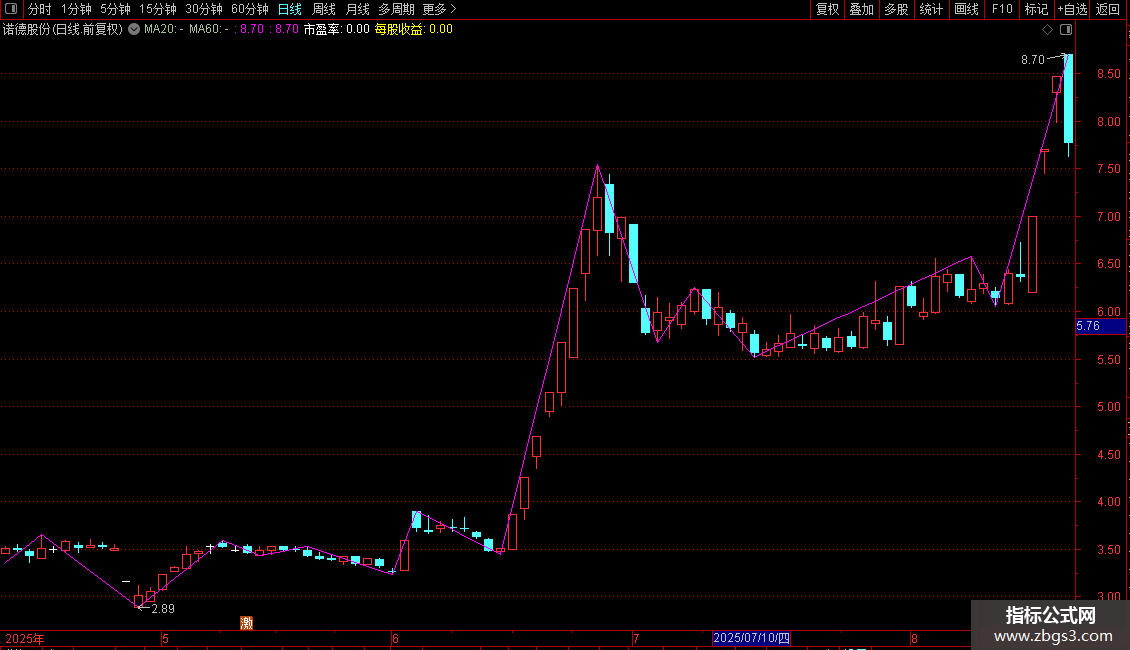Switch to 周线 weekly chart
1130x650 pixels.
pyautogui.click(x=324, y=9)
